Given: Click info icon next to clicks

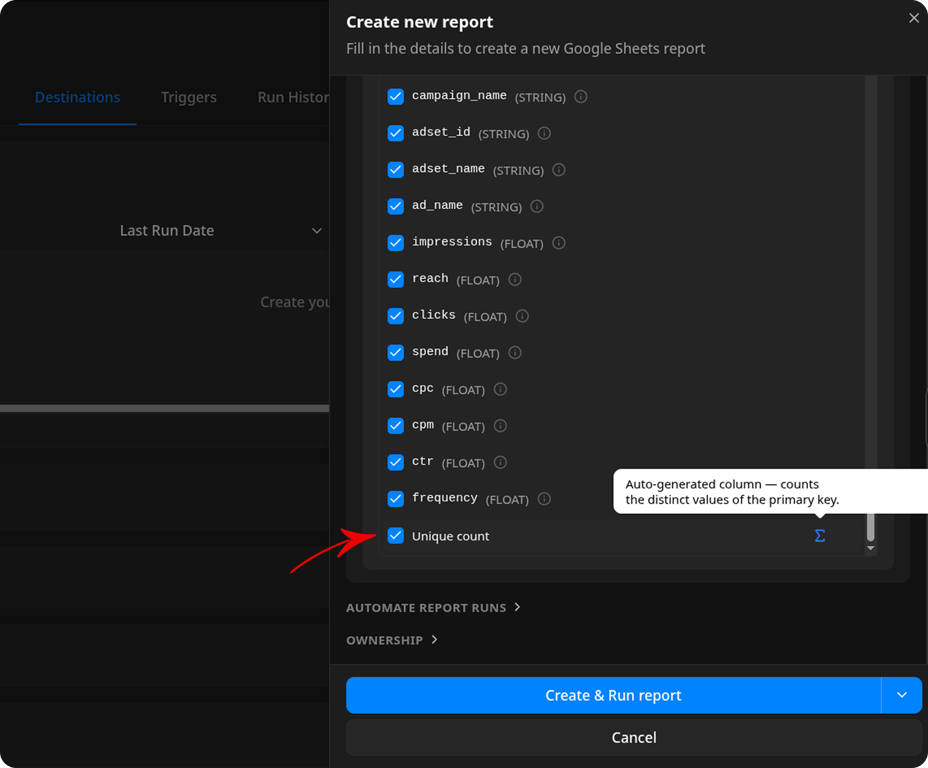Looking at the screenshot, I should coord(522,316).
